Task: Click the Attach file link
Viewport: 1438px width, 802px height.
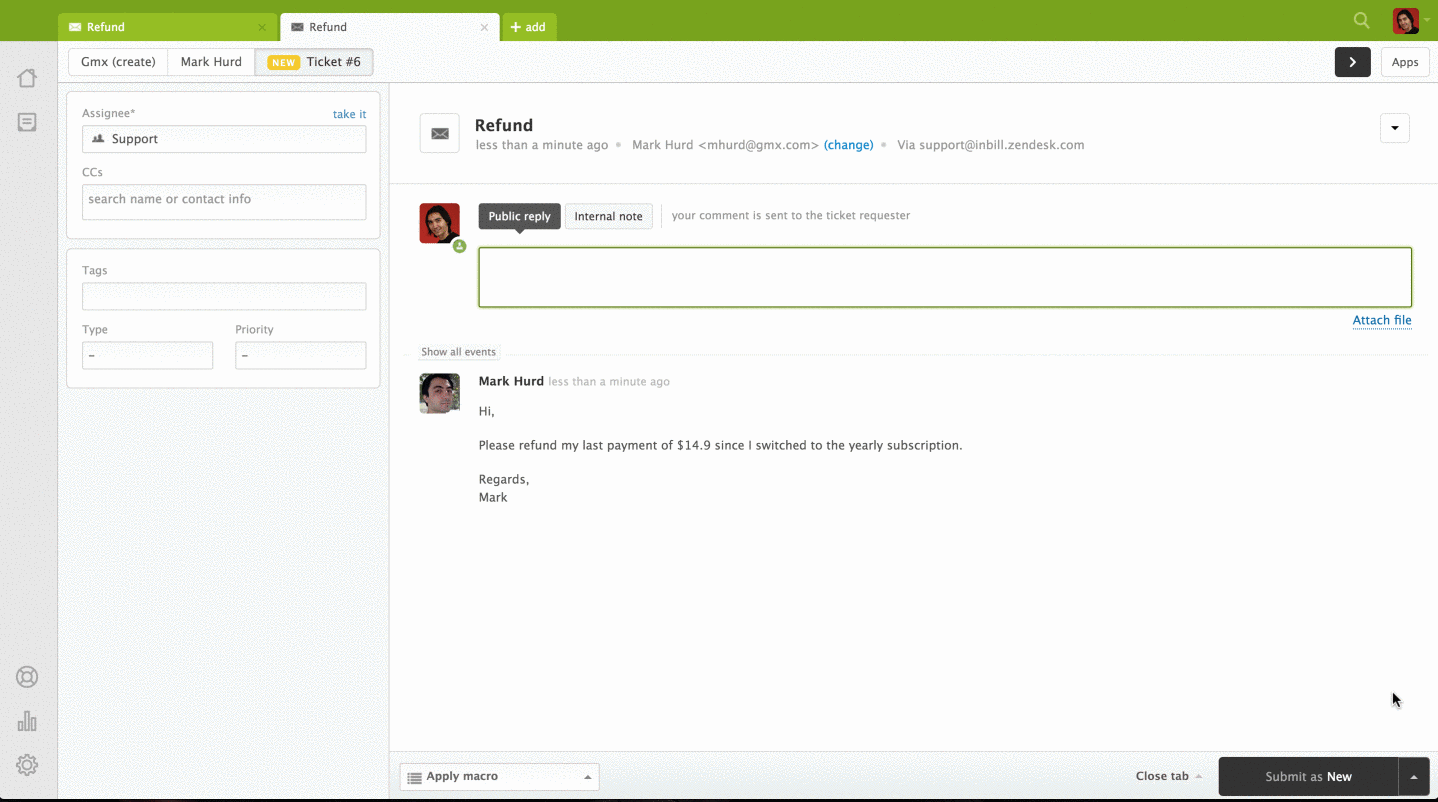Action: coord(1382,320)
